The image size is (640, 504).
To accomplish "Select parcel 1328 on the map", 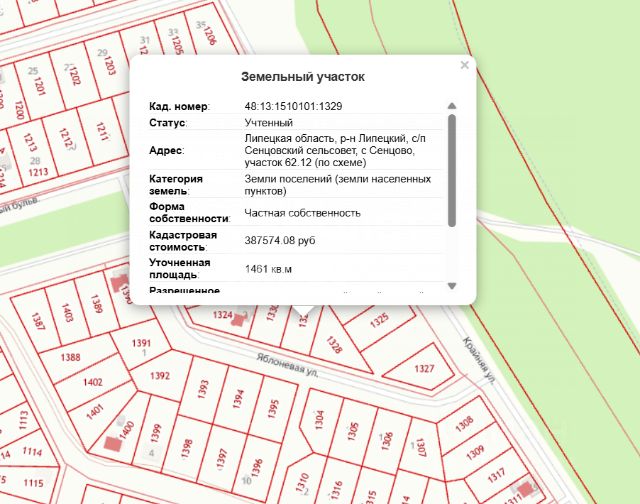I will pyautogui.click(x=334, y=345).
